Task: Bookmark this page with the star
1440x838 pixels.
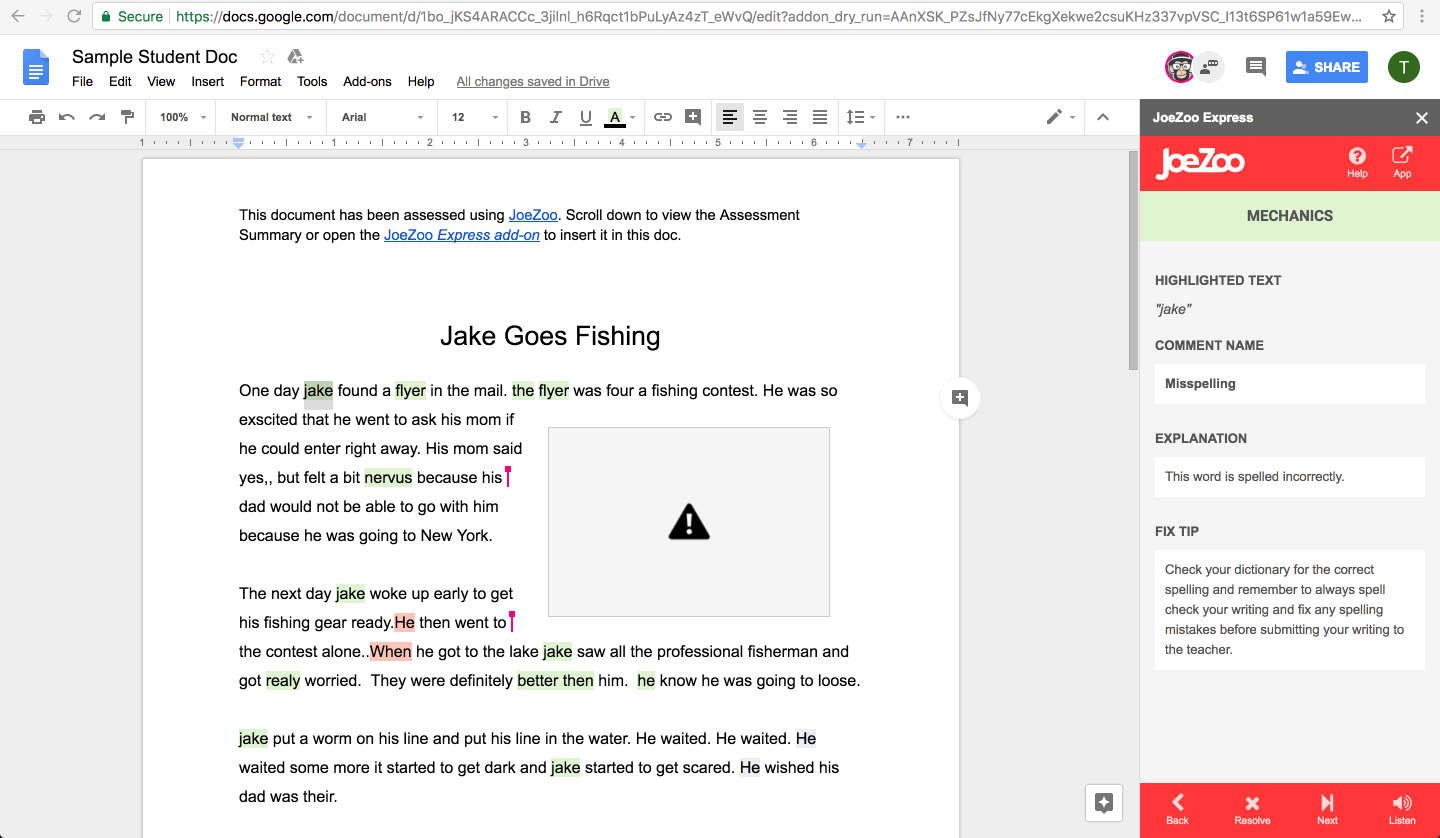Action: tap(1389, 16)
